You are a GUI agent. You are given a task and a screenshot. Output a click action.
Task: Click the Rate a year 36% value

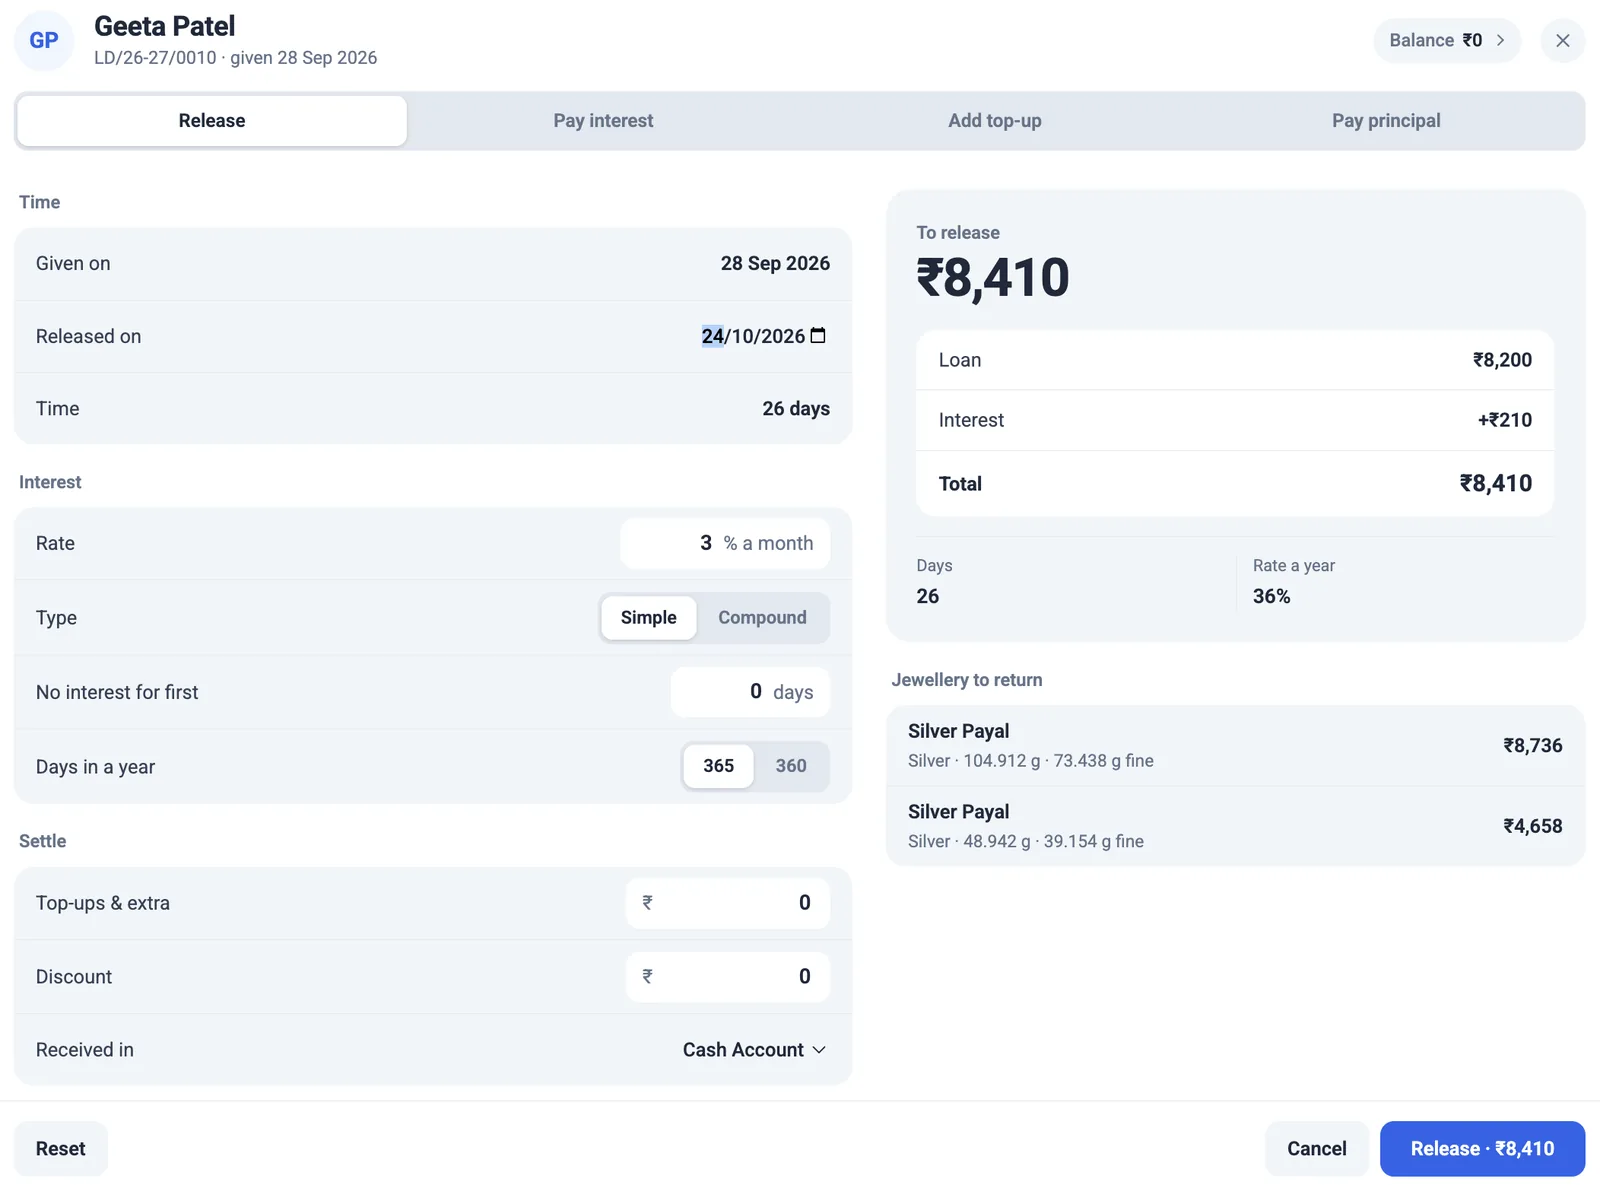pos(1272,596)
